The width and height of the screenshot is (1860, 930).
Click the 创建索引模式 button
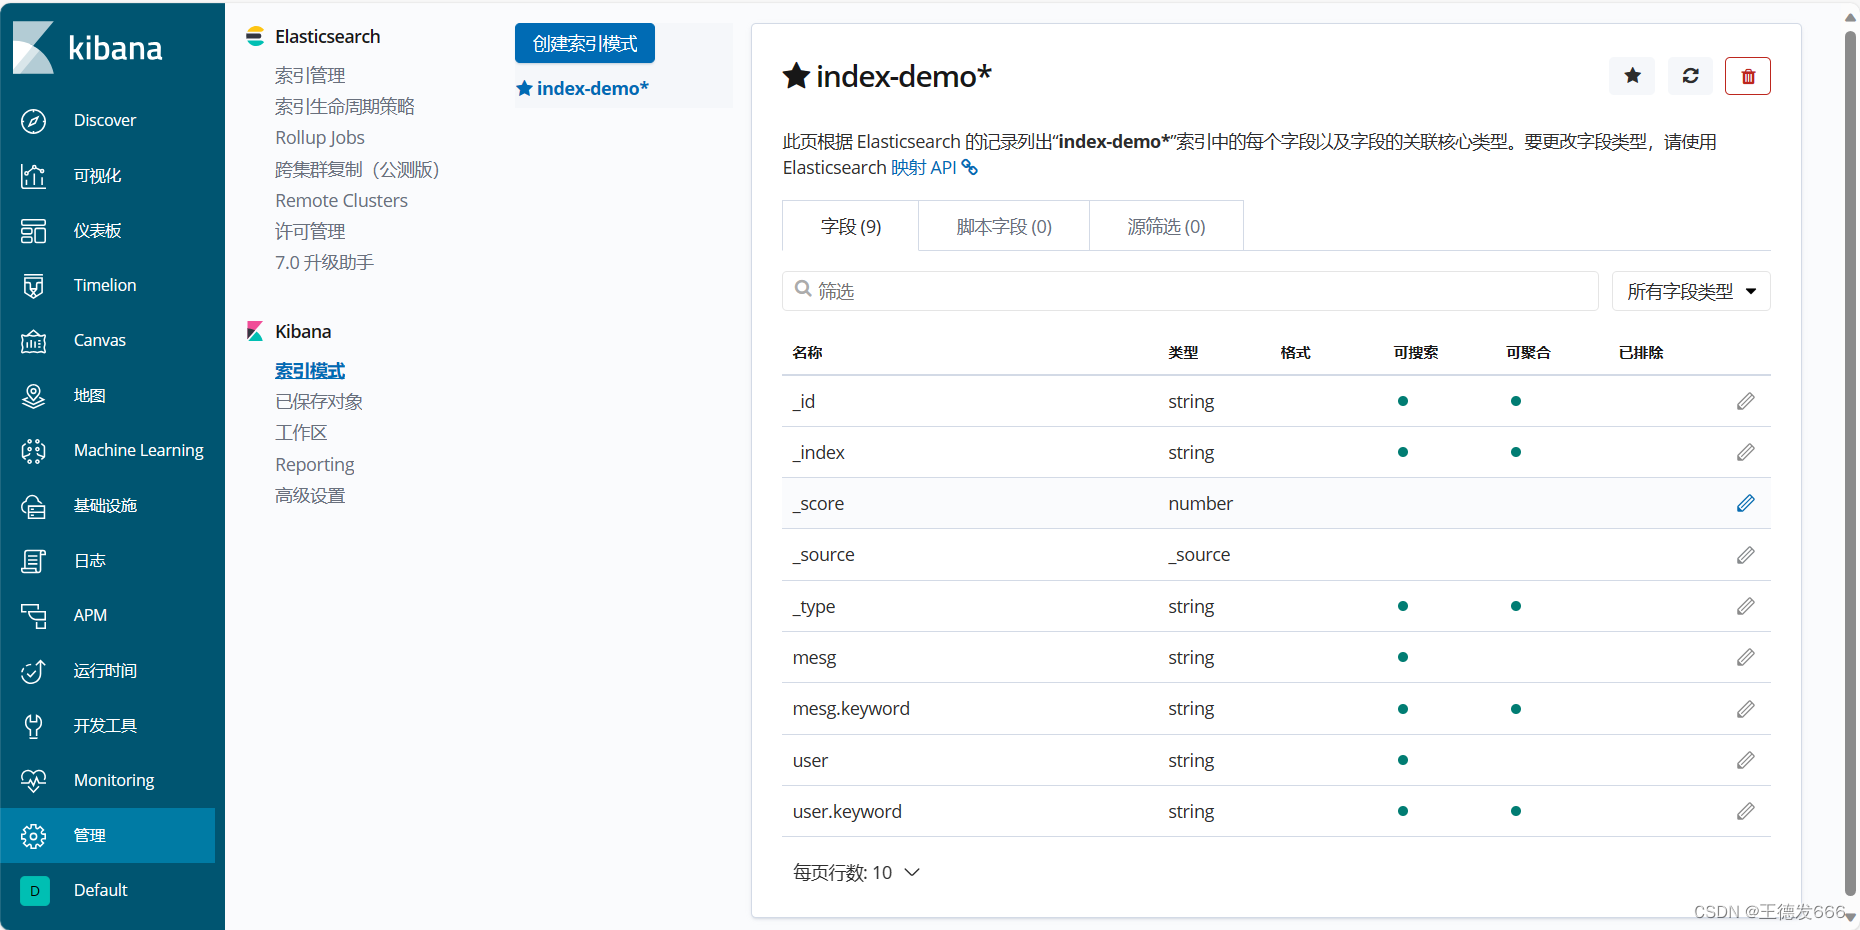tap(585, 43)
